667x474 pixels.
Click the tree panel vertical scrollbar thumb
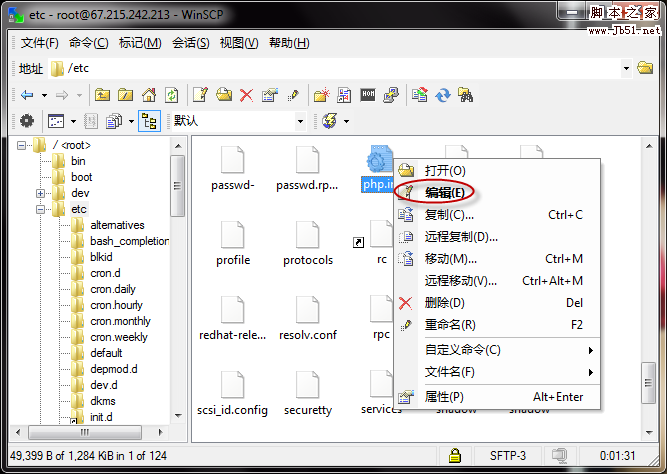(x=177, y=186)
